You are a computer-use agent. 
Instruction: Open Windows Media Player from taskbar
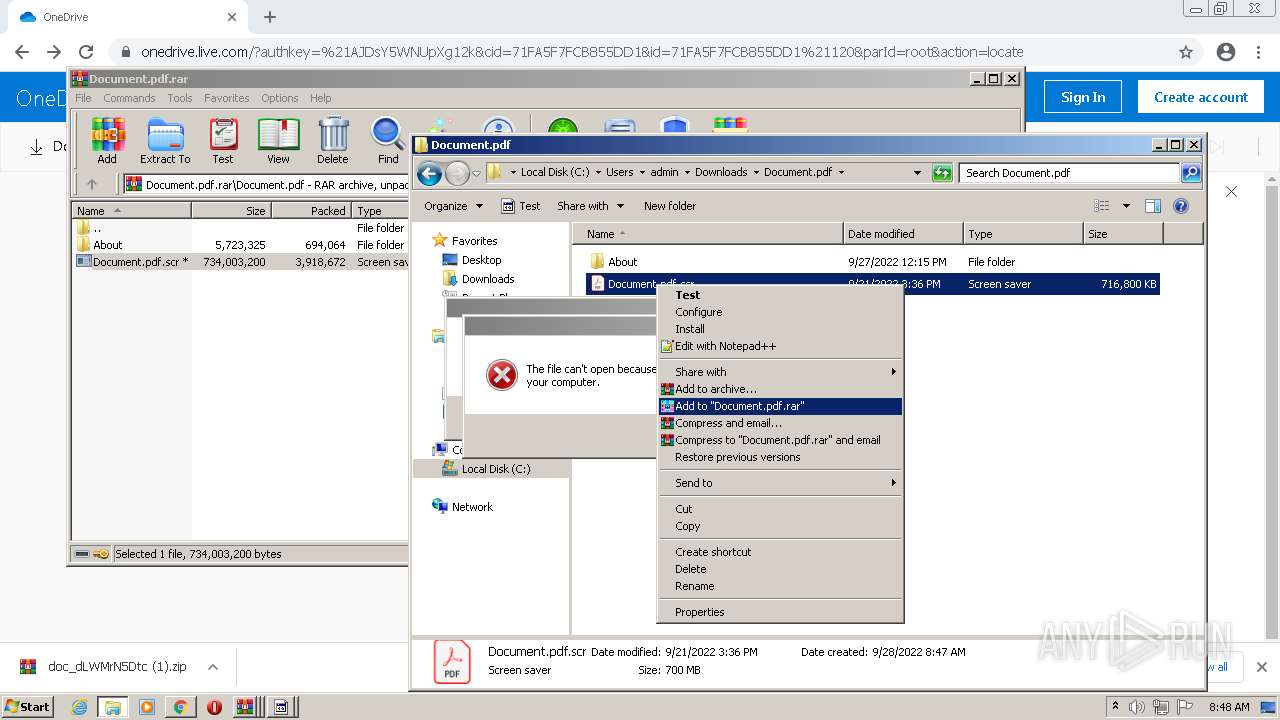tap(147, 707)
